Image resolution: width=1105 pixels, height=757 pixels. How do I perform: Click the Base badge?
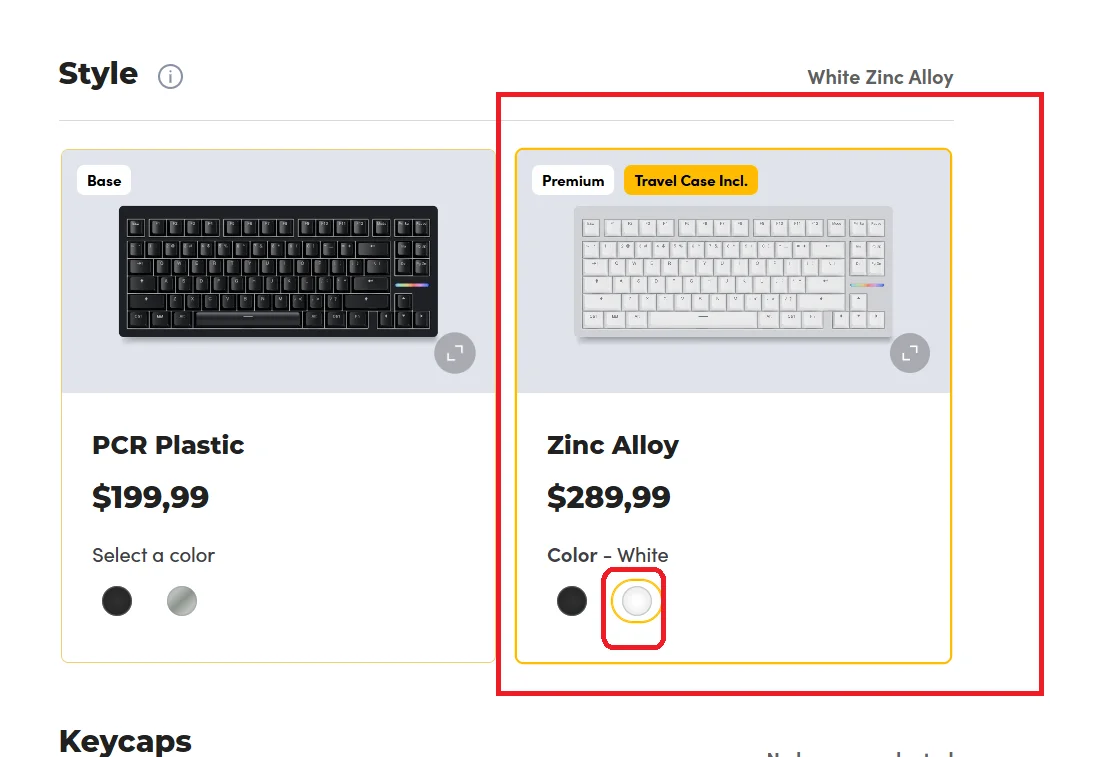tap(104, 181)
